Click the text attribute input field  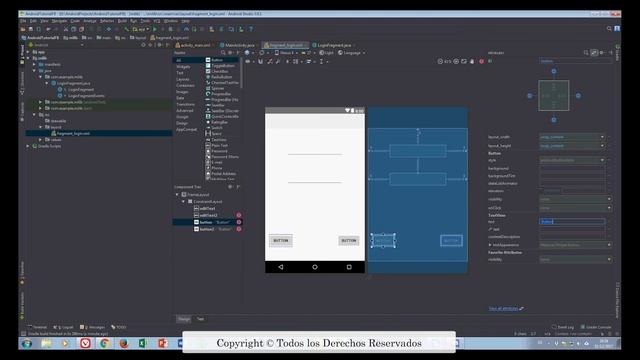(572, 222)
